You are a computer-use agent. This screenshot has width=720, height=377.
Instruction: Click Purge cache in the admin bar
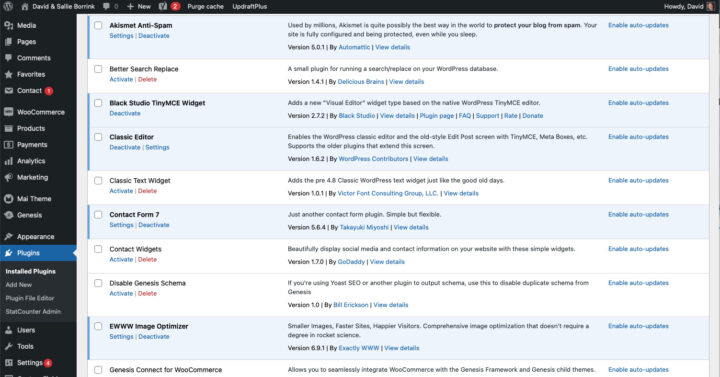tap(205, 6)
